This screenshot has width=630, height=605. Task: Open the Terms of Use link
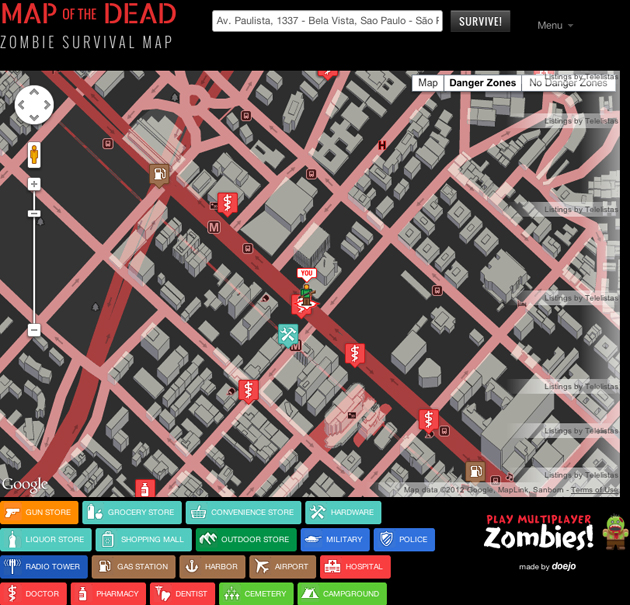595,490
